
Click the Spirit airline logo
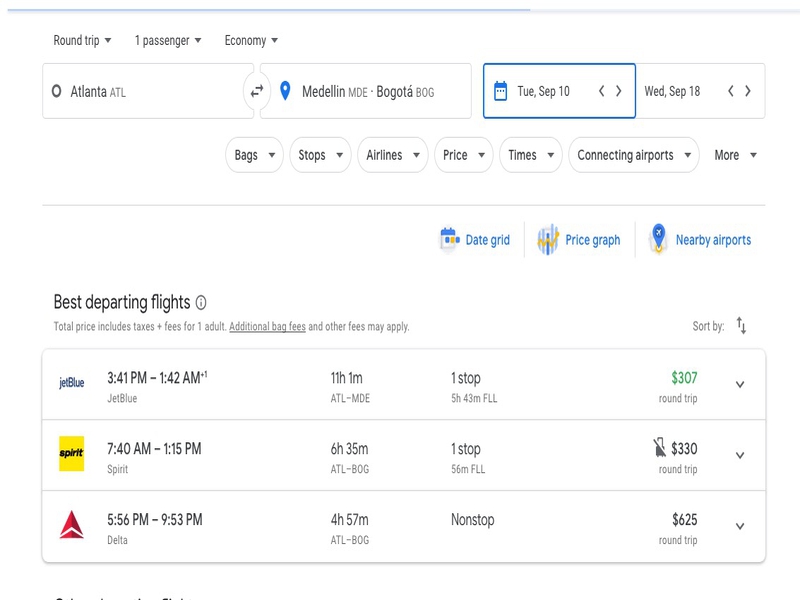click(x=71, y=454)
